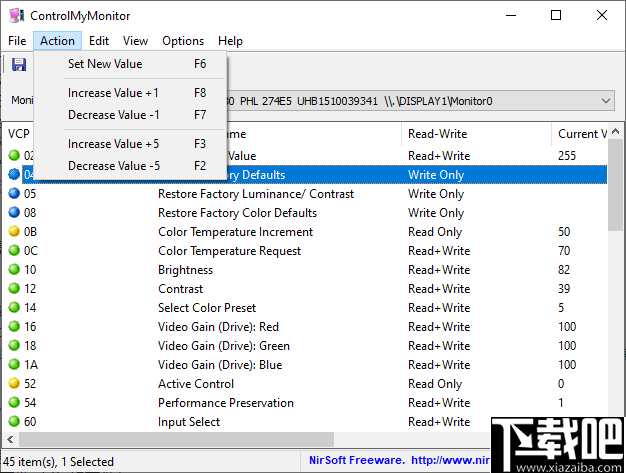Click green ball icon for Video Gain Red
This screenshot has height=473, width=626.
(14, 327)
